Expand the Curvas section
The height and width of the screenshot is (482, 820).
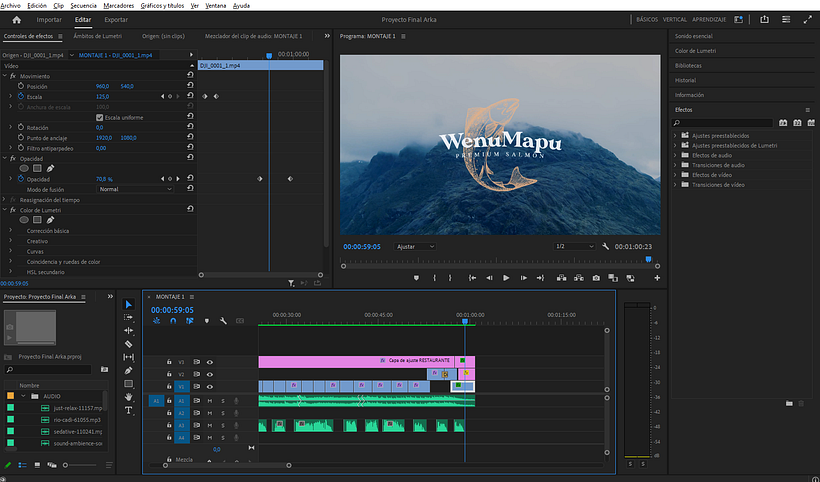click(10, 251)
